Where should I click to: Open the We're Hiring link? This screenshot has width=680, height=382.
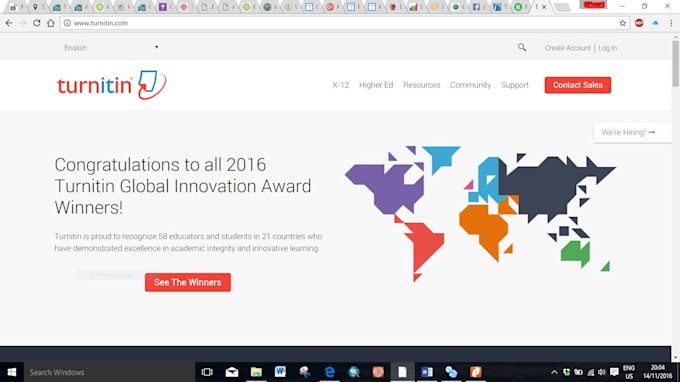(628, 132)
